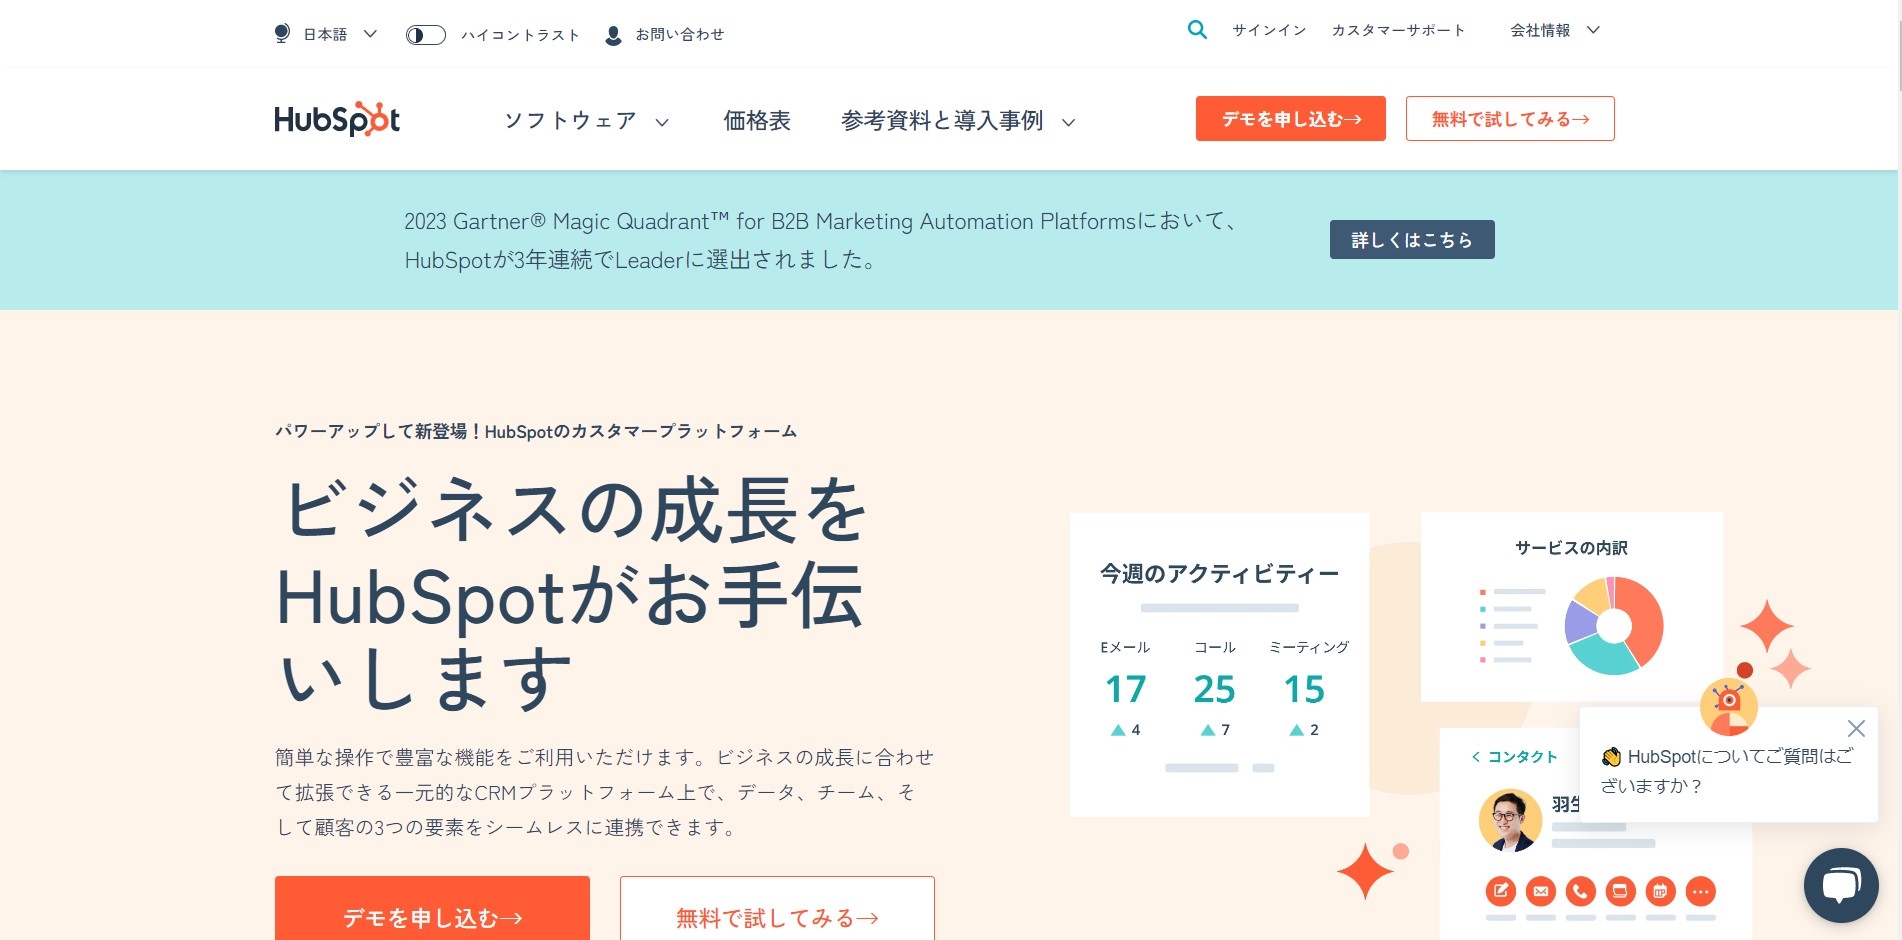Click header 無料で試してみる button

[x=1510, y=118]
